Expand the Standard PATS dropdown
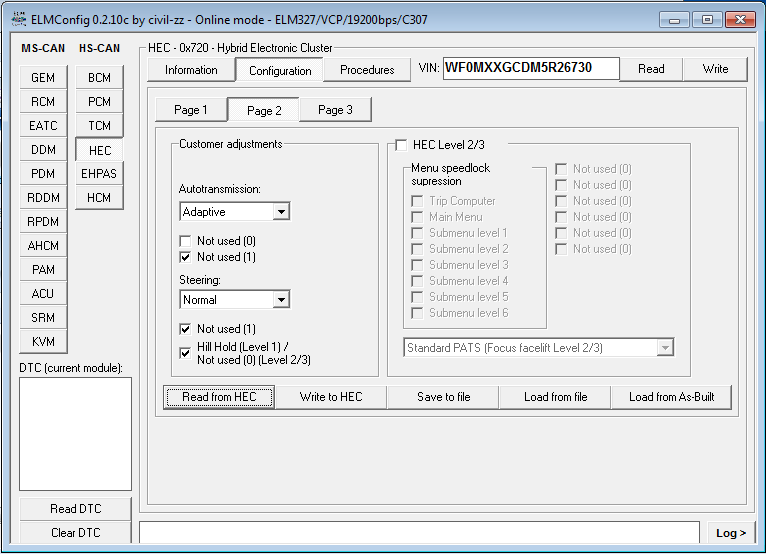The width and height of the screenshot is (766, 554). (665, 348)
